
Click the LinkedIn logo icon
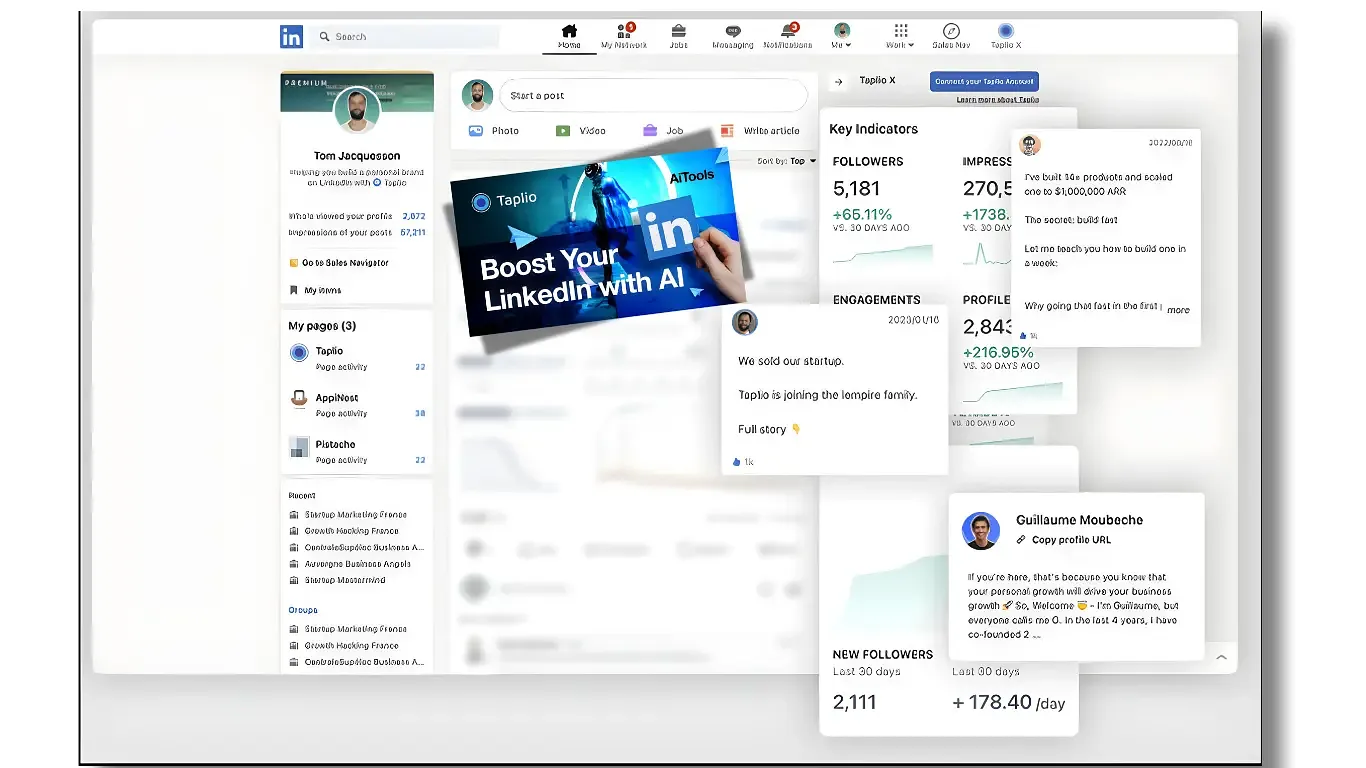[x=291, y=37]
